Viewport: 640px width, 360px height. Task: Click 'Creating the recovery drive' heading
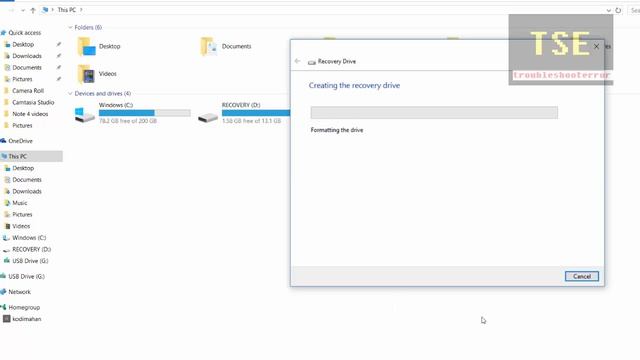pyautogui.click(x=354, y=85)
